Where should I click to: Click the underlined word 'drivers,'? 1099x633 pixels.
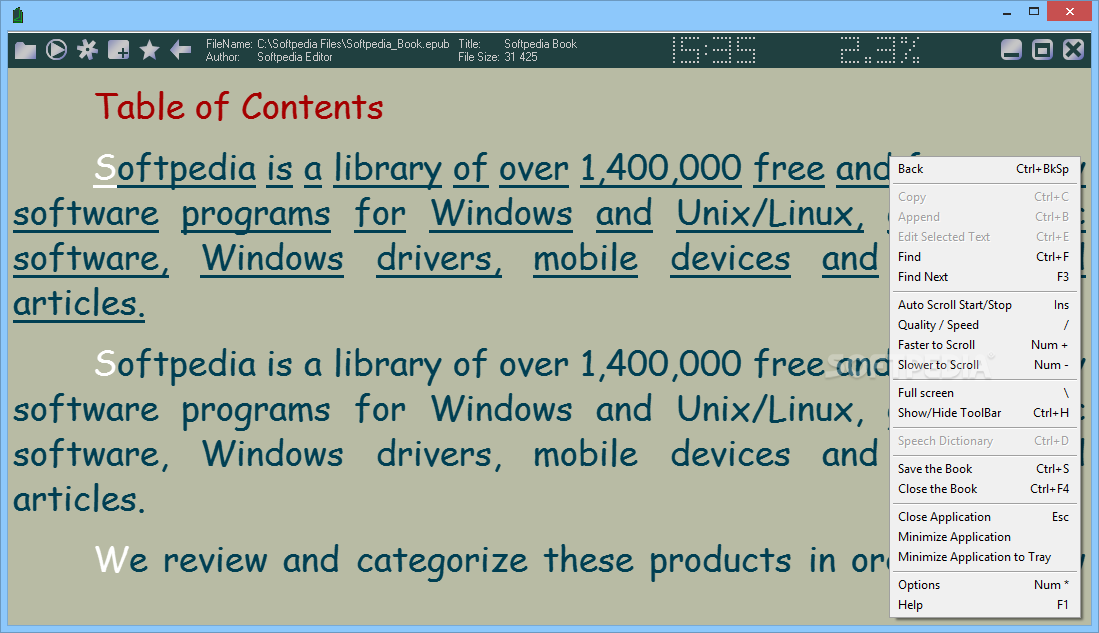pyautogui.click(x=439, y=259)
